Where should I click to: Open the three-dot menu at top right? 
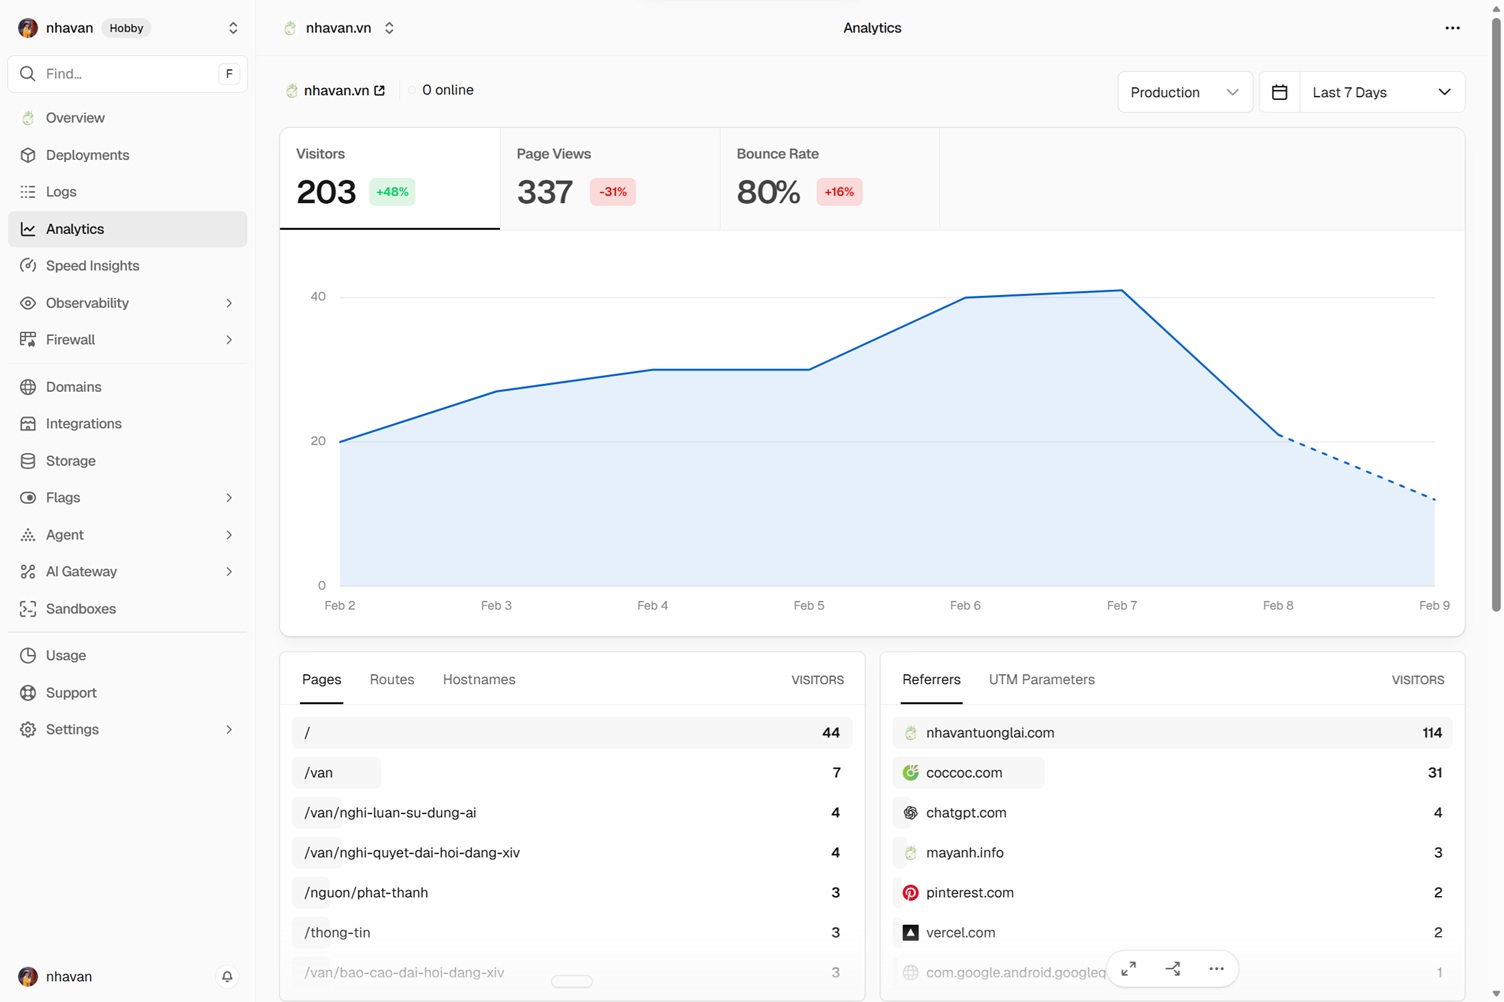point(1452,28)
